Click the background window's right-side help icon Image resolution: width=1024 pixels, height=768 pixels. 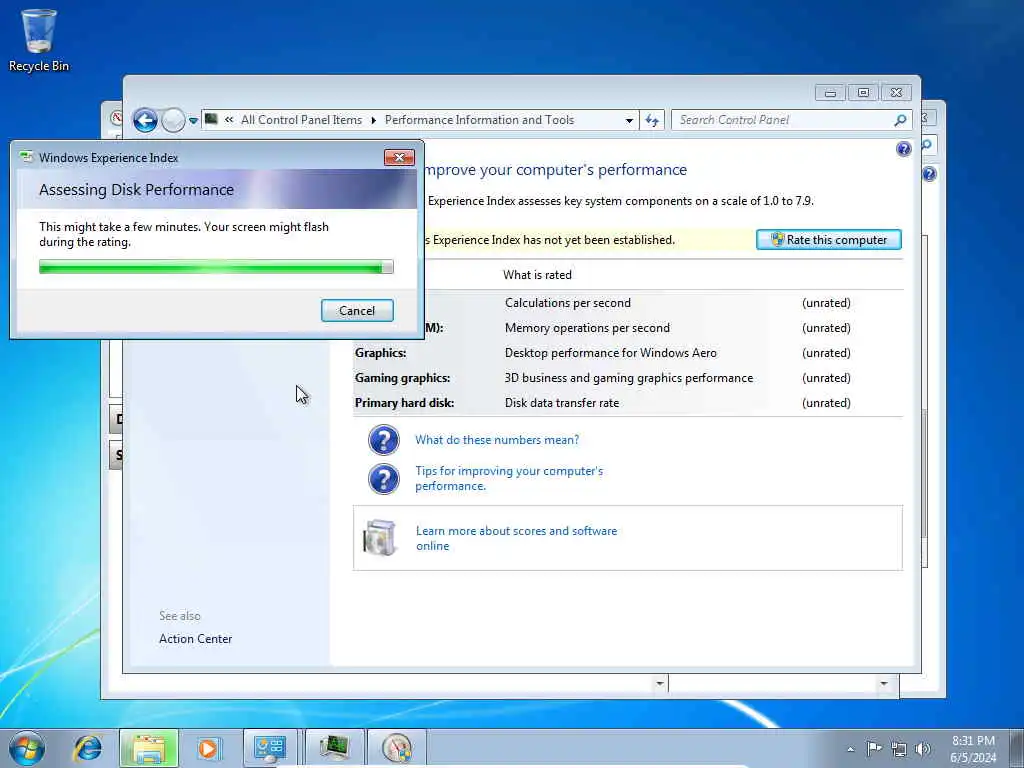point(929,174)
